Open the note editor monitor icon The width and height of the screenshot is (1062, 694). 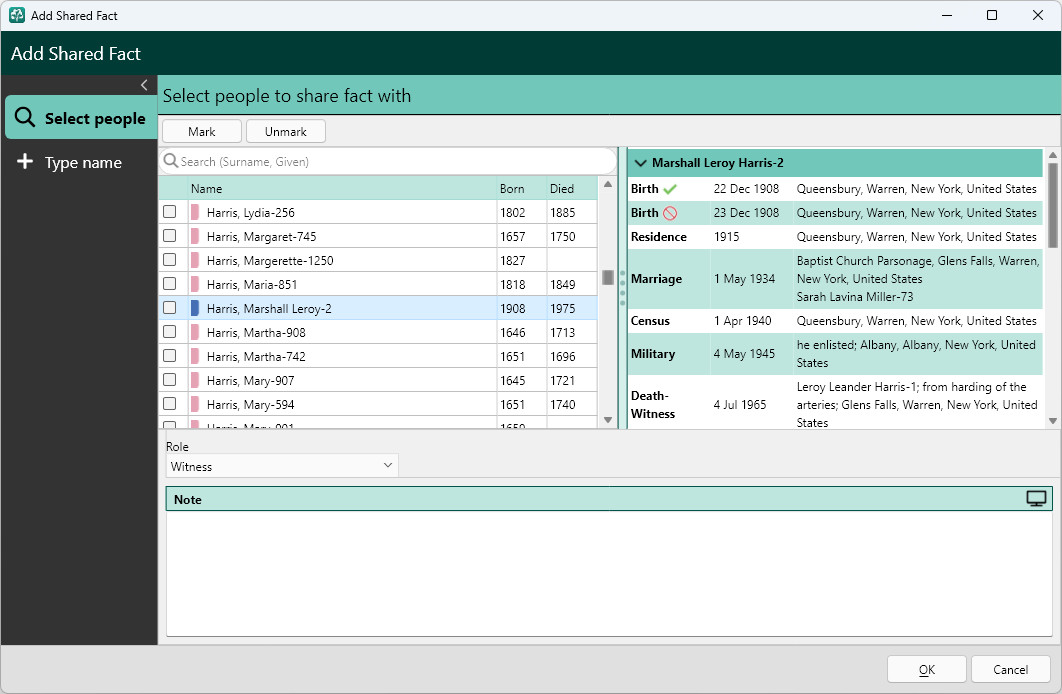[1036, 499]
